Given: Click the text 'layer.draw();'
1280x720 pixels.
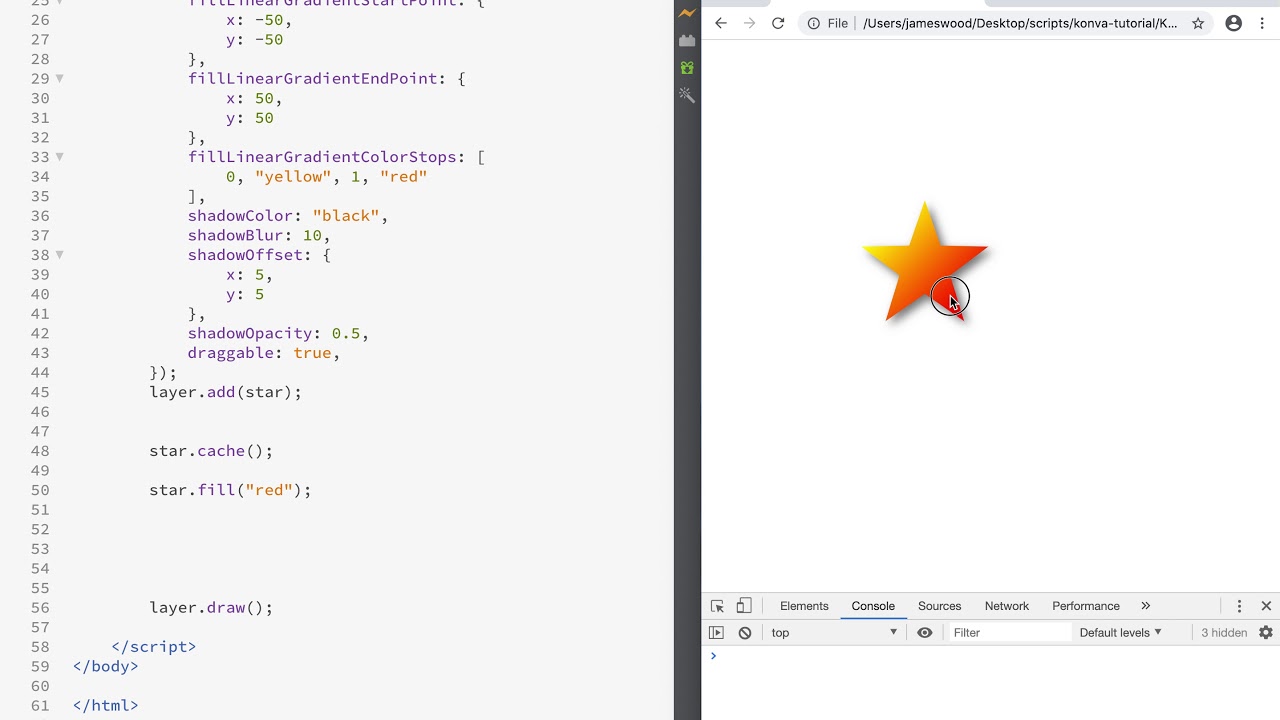Looking at the screenshot, I should [211, 607].
